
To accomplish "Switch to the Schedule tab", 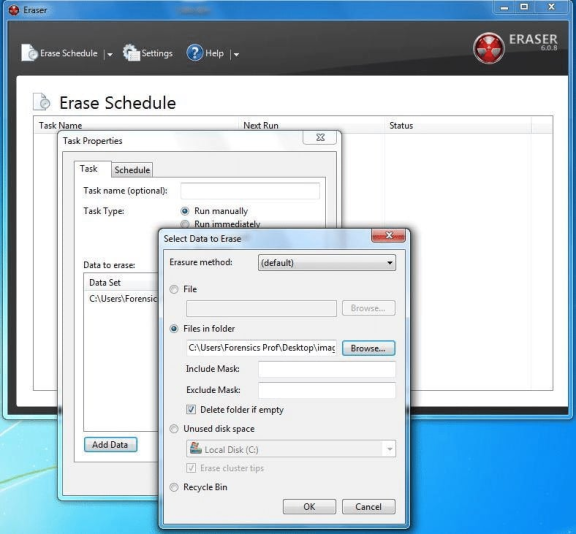I will click(x=132, y=170).
